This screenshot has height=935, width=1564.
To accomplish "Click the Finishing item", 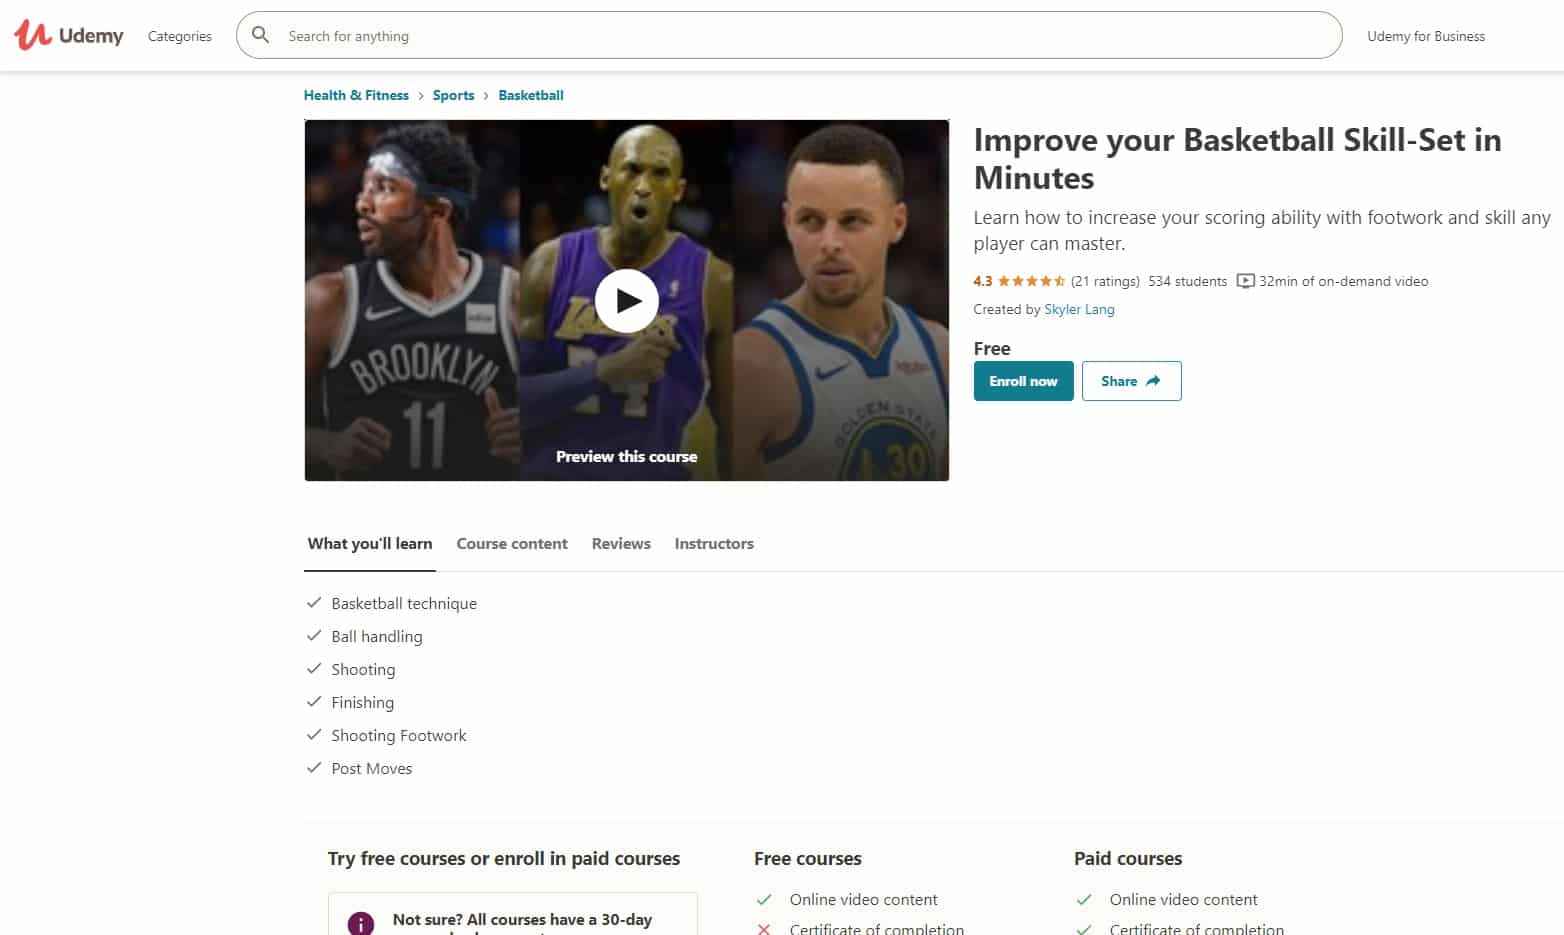I will [x=363, y=702].
